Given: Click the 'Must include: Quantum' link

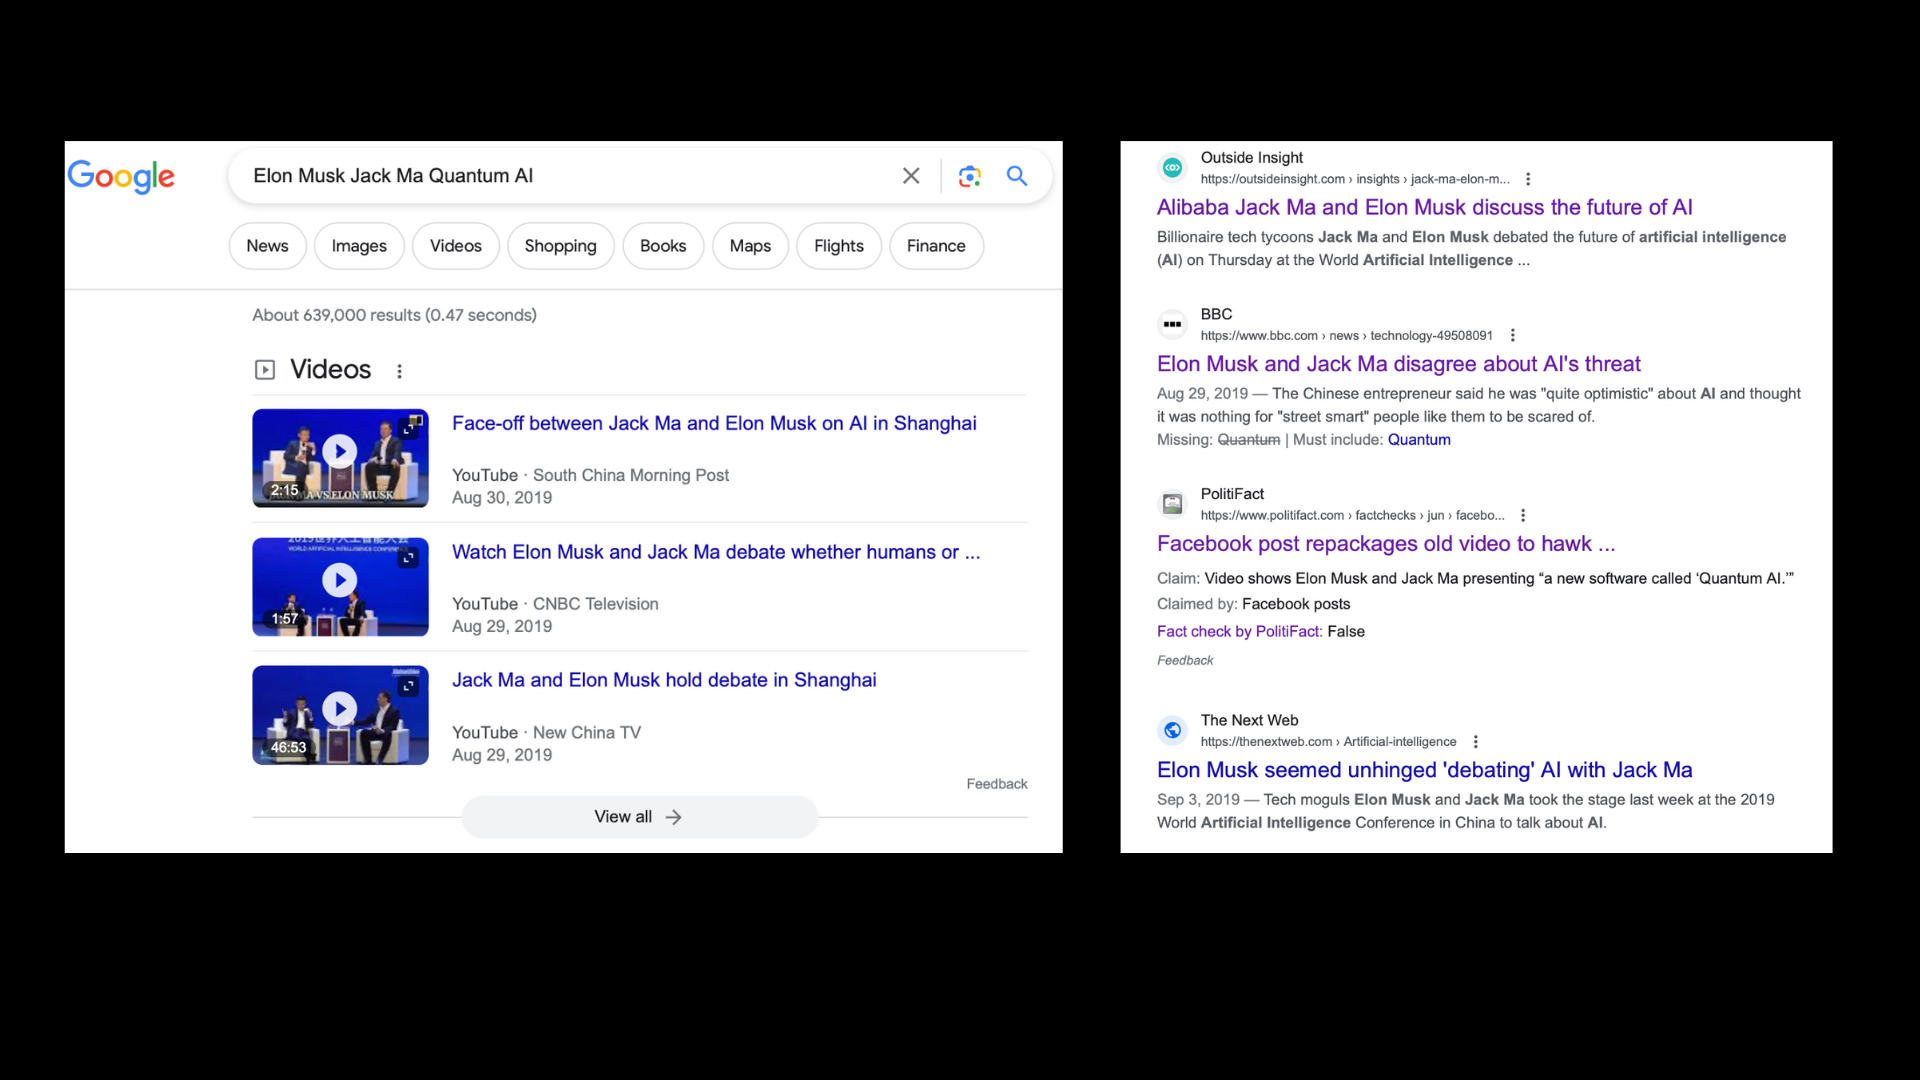Looking at the screenshot, I should point(1418,440).
